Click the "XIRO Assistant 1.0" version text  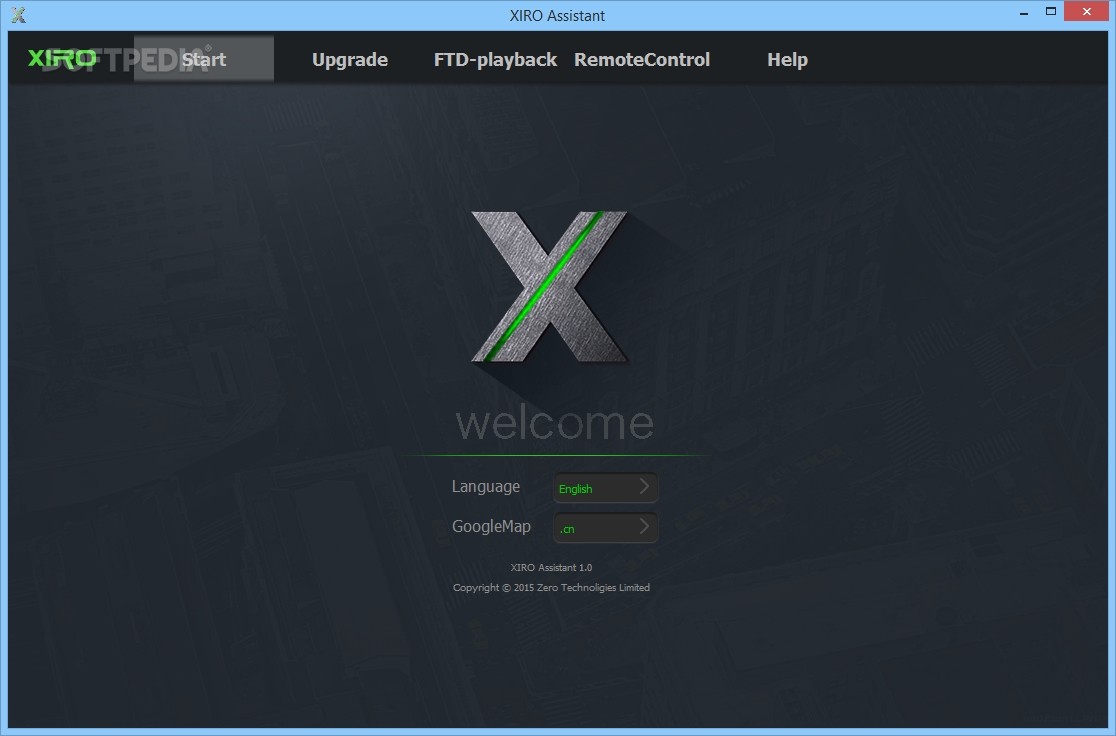(x=551, y=567)
